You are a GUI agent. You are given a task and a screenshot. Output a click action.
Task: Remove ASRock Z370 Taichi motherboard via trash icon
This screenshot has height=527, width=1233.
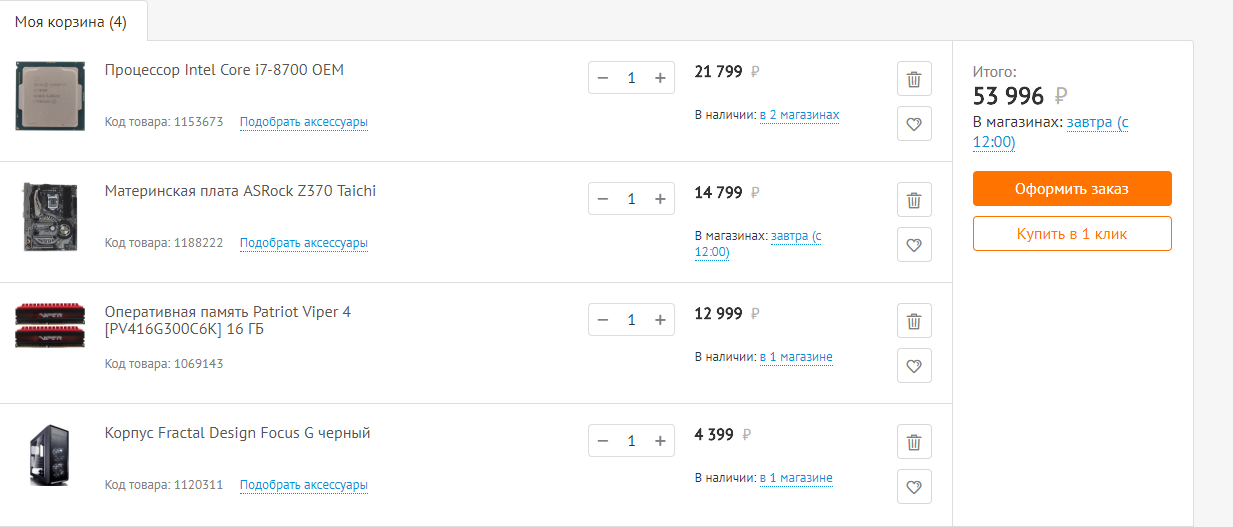[914, 200]
